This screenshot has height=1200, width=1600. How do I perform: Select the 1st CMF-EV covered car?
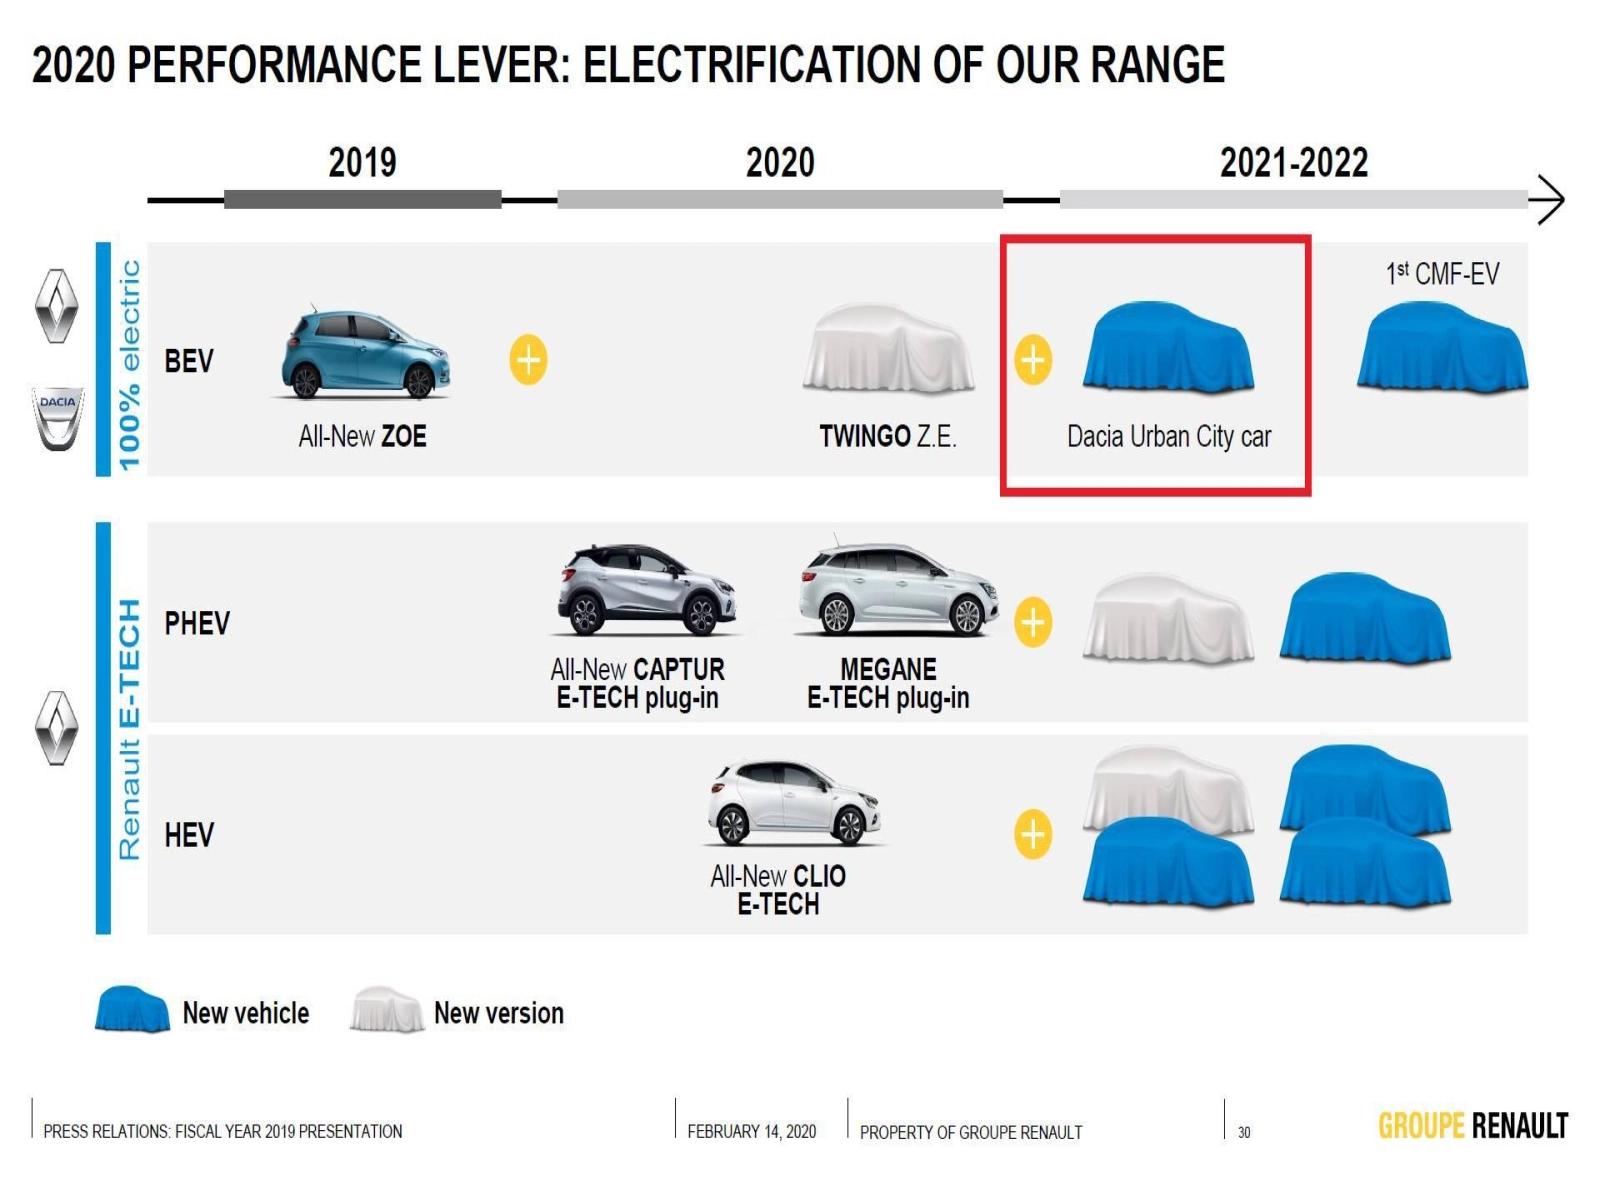1441,346
